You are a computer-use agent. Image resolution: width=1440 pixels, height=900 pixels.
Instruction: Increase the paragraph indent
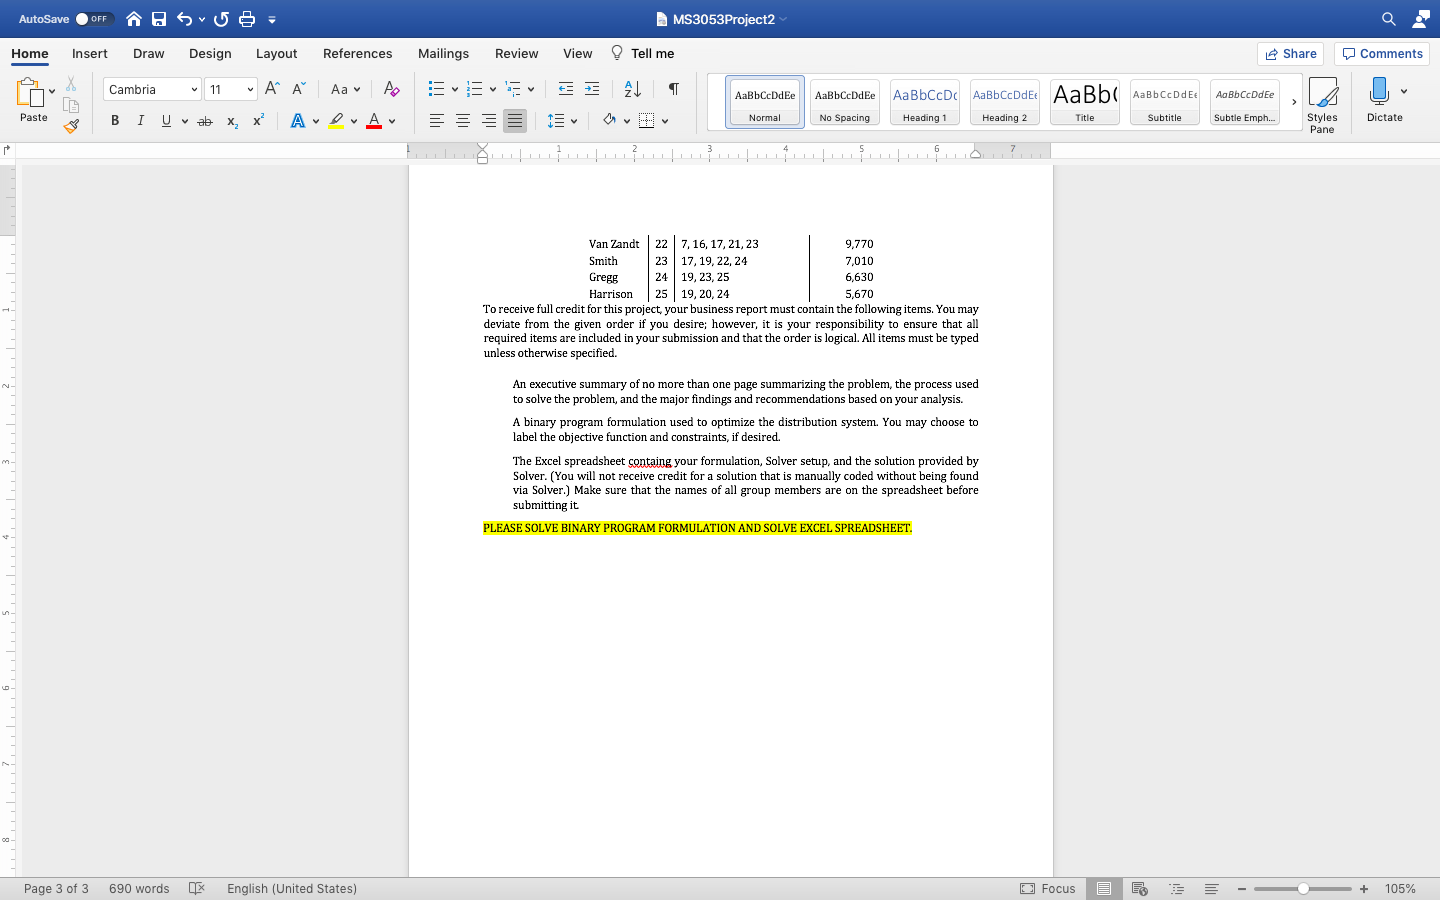pyautogui.click(x=592, y=89)
